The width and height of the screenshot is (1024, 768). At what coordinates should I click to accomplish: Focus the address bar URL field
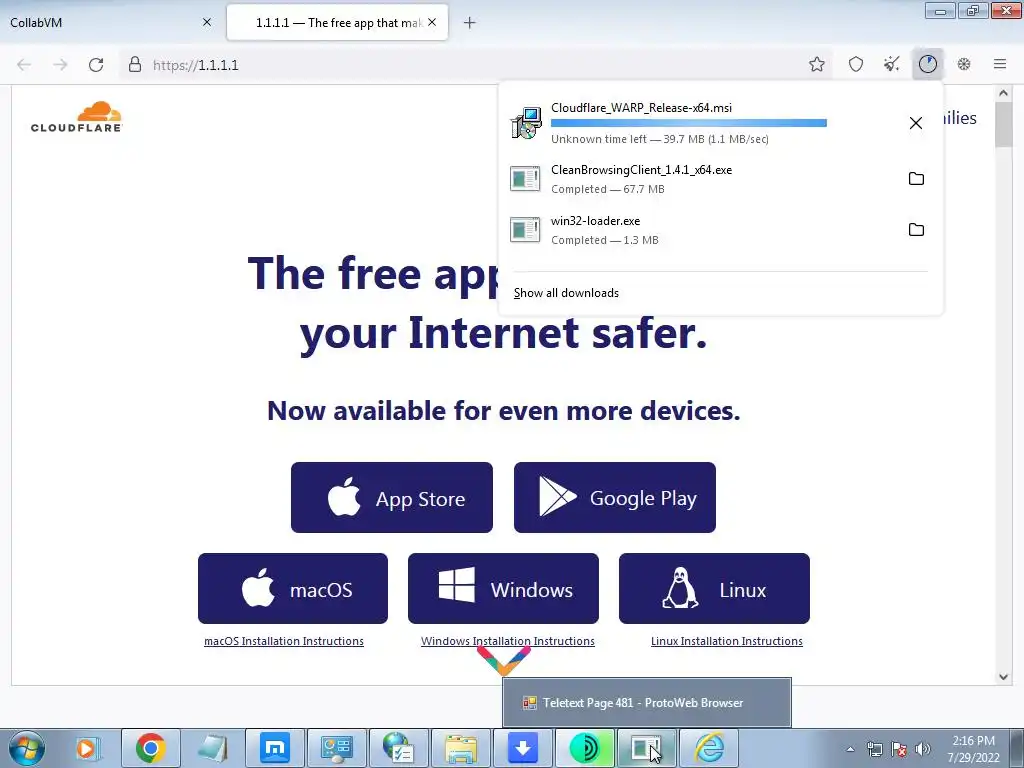pos(475,65)
